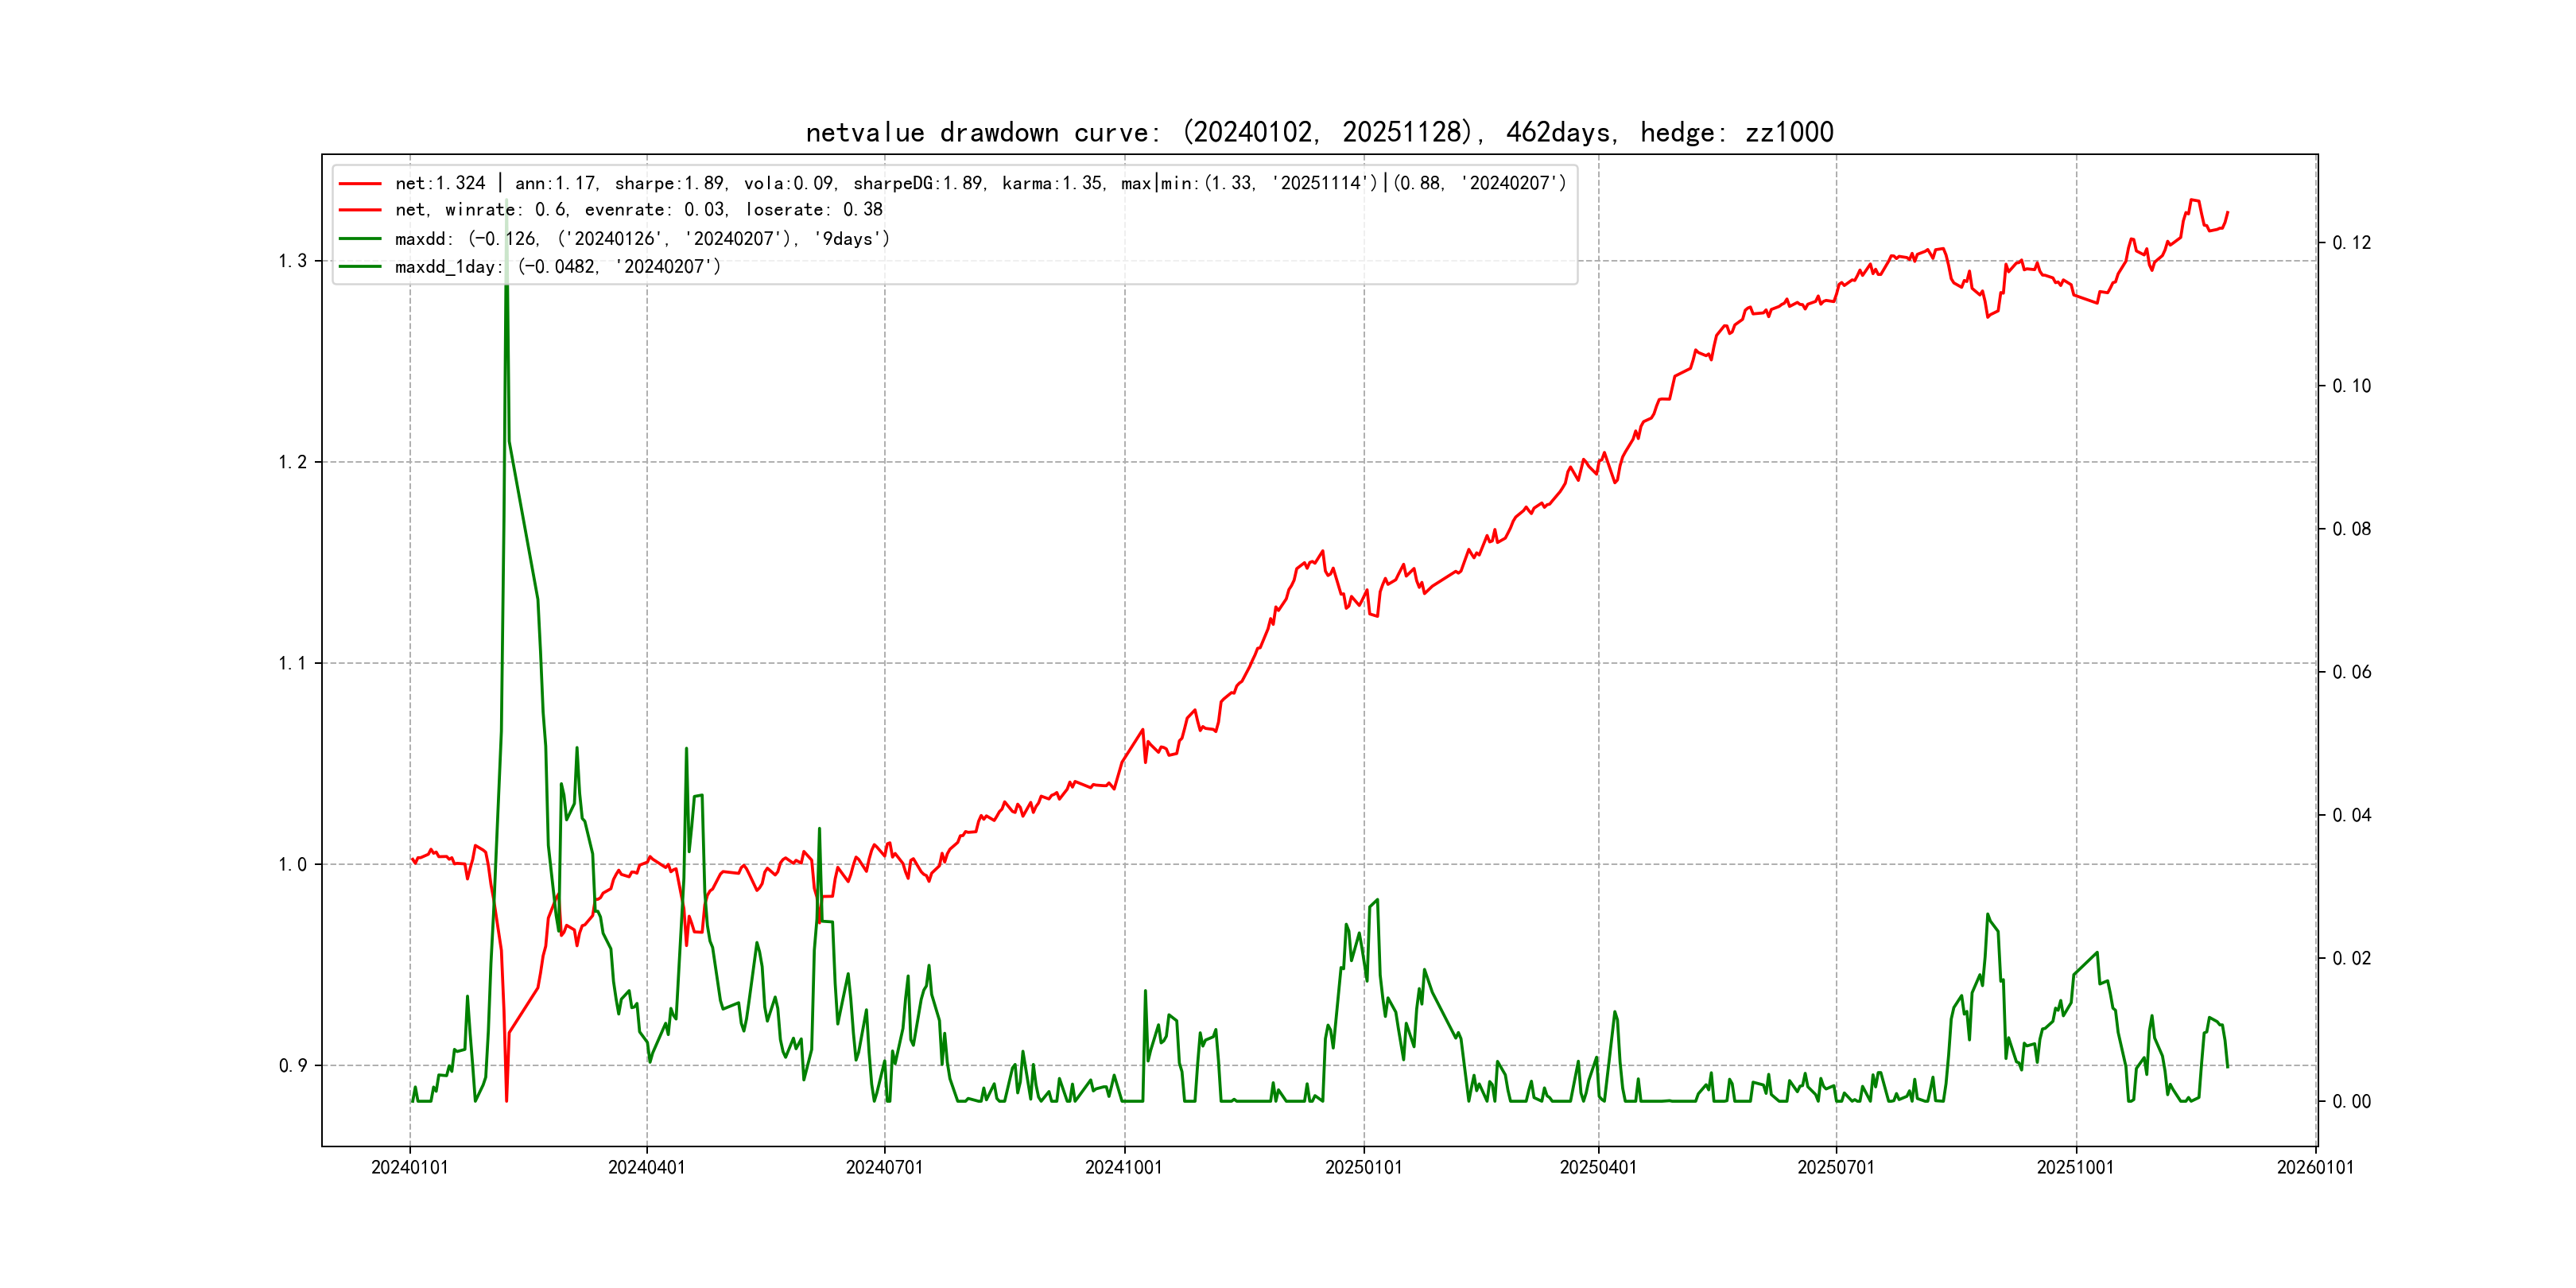
Task: Click x-axis label 20240701
Action: click(884, 1168)
